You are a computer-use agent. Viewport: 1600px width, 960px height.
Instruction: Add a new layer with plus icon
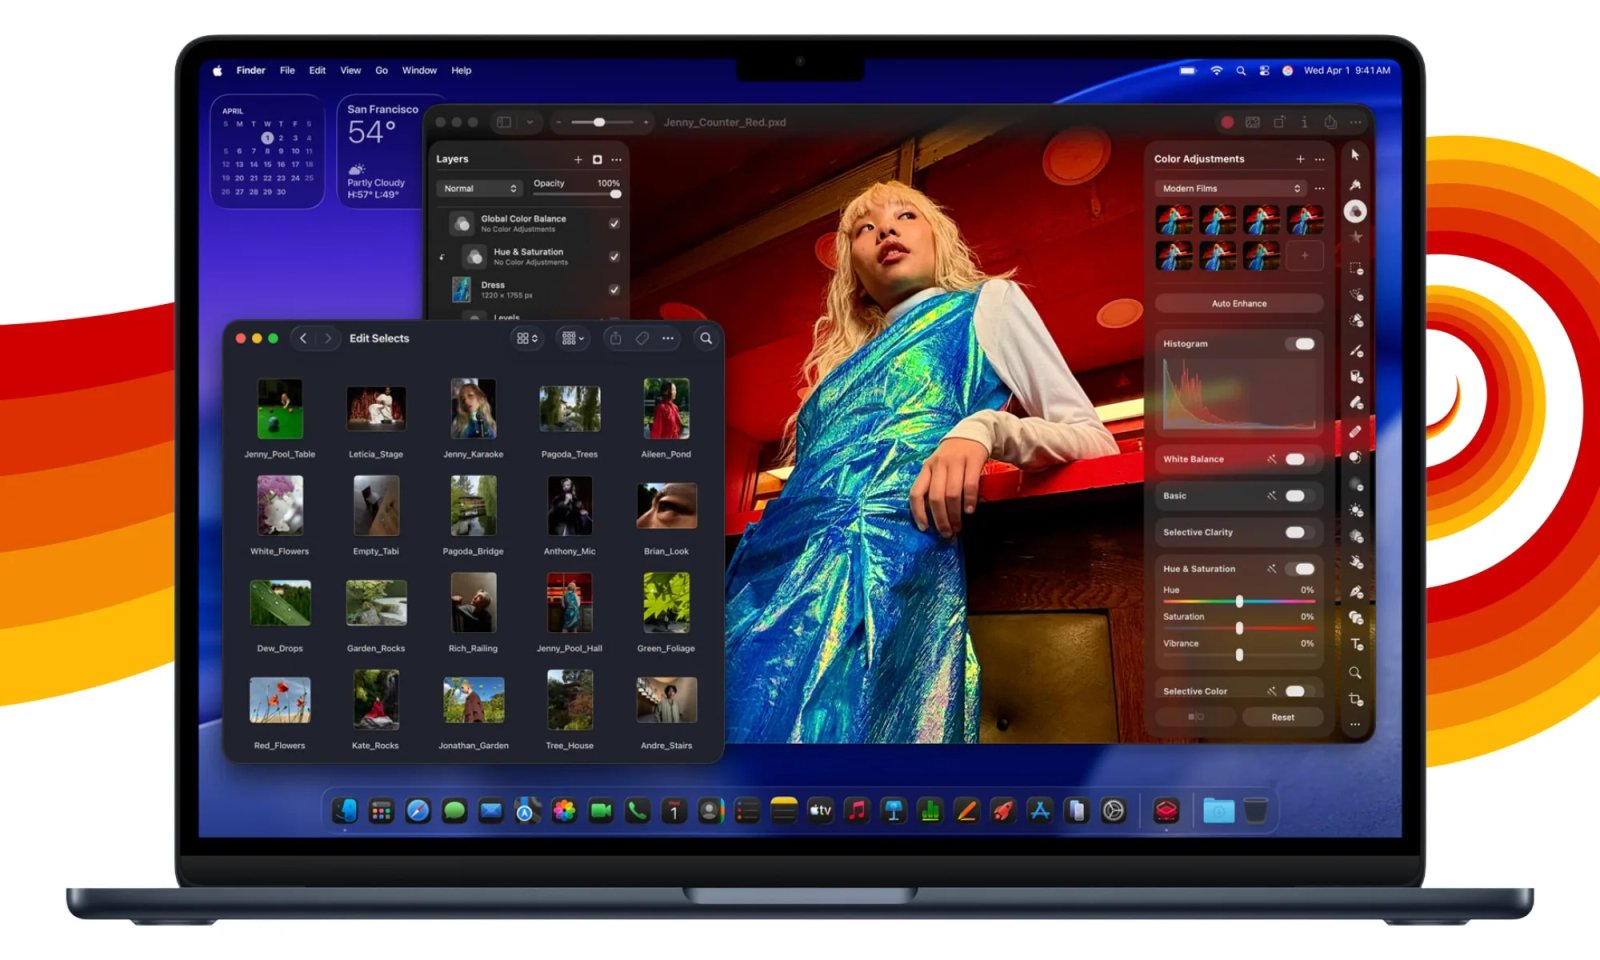coord(578,160)
